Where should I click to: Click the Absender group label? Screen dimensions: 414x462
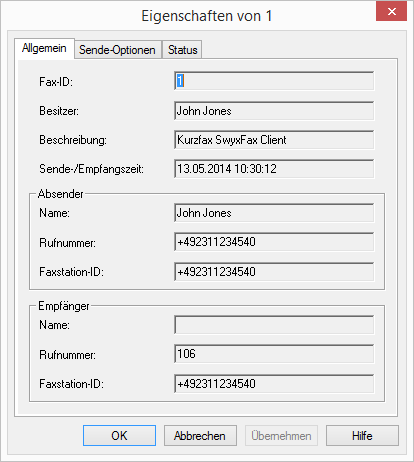tap(61, 194)
